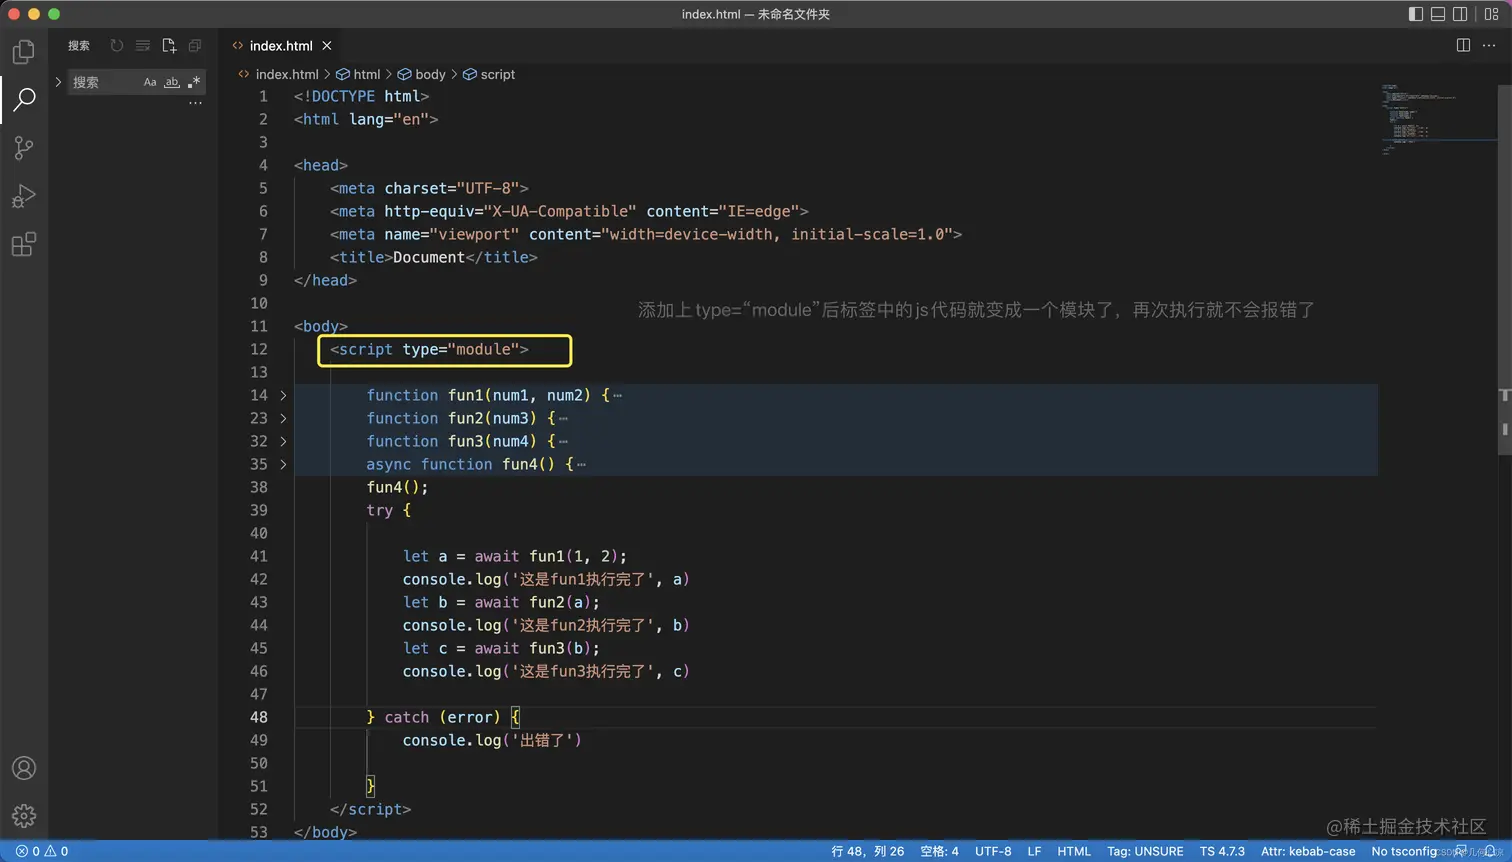Toggle search details ellipsis
The image size is (1512, 862).
(x=195, y=103)
